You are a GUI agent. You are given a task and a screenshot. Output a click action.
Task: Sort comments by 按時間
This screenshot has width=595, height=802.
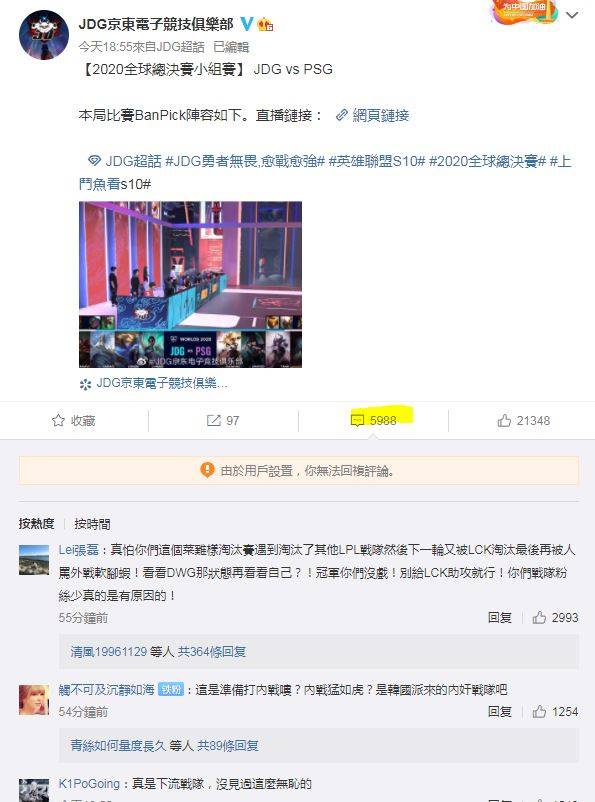(92, 524)
